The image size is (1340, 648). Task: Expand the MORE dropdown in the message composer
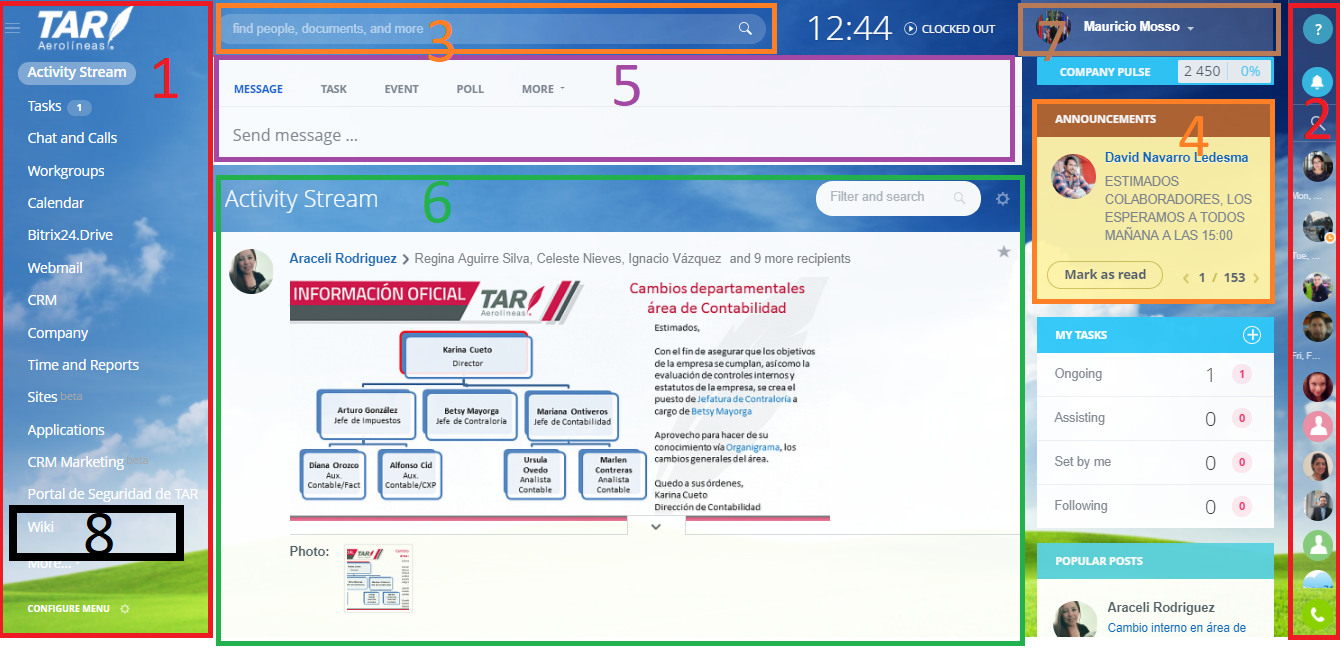point(543,89)
